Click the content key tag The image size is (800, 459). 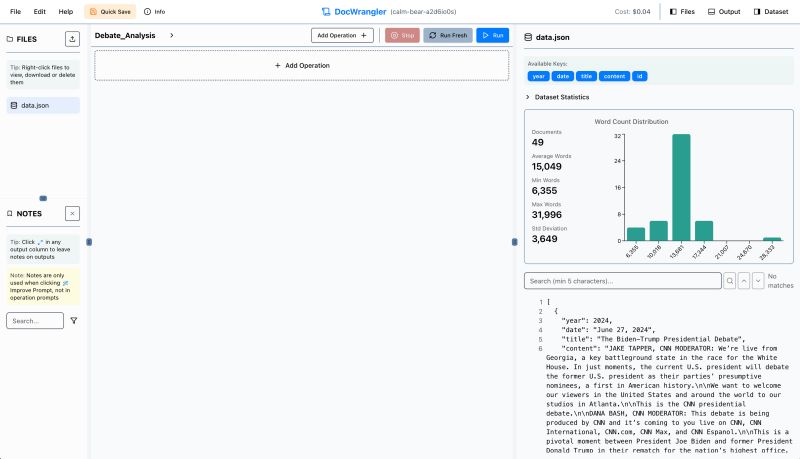click(614, 76)
